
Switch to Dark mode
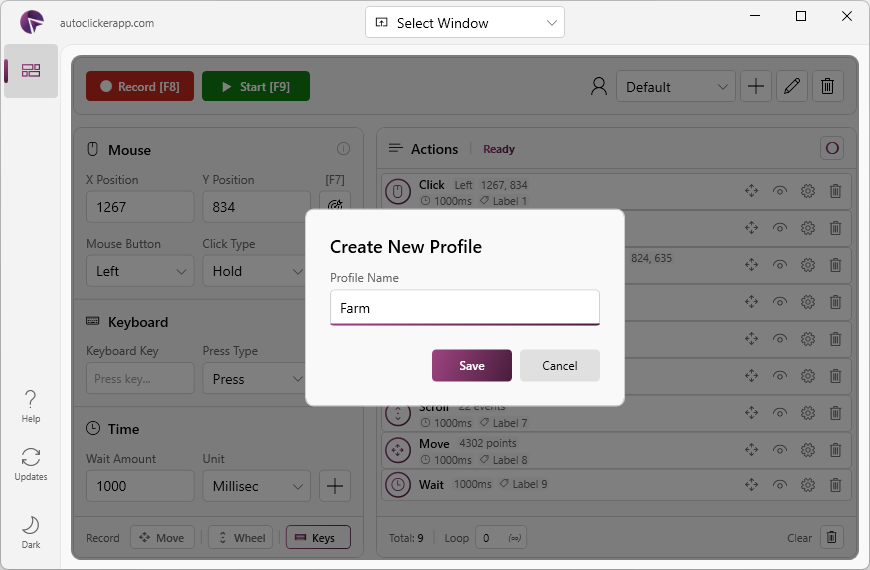pos(31,532)
